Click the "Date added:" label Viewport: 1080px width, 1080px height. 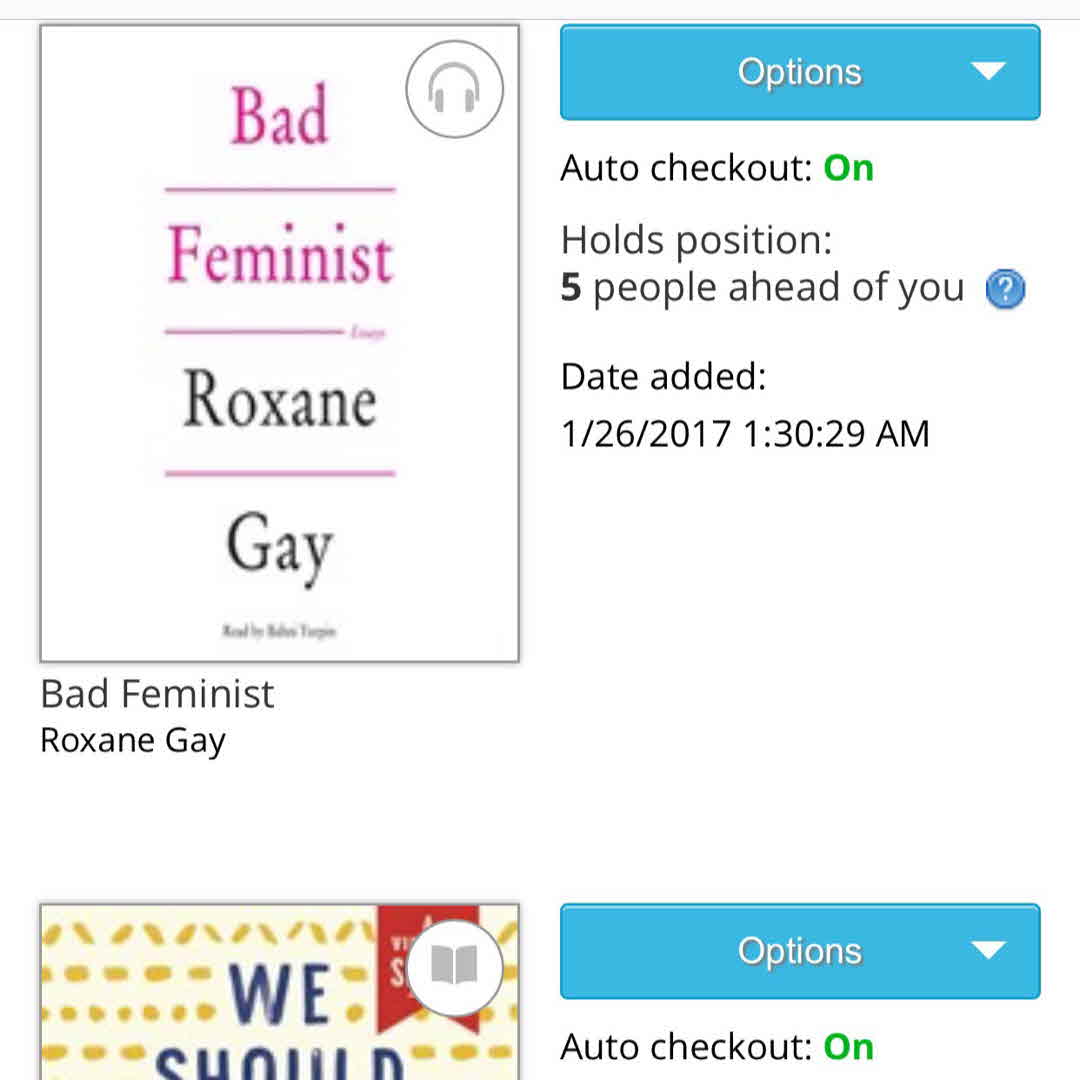tap(663, 377)
